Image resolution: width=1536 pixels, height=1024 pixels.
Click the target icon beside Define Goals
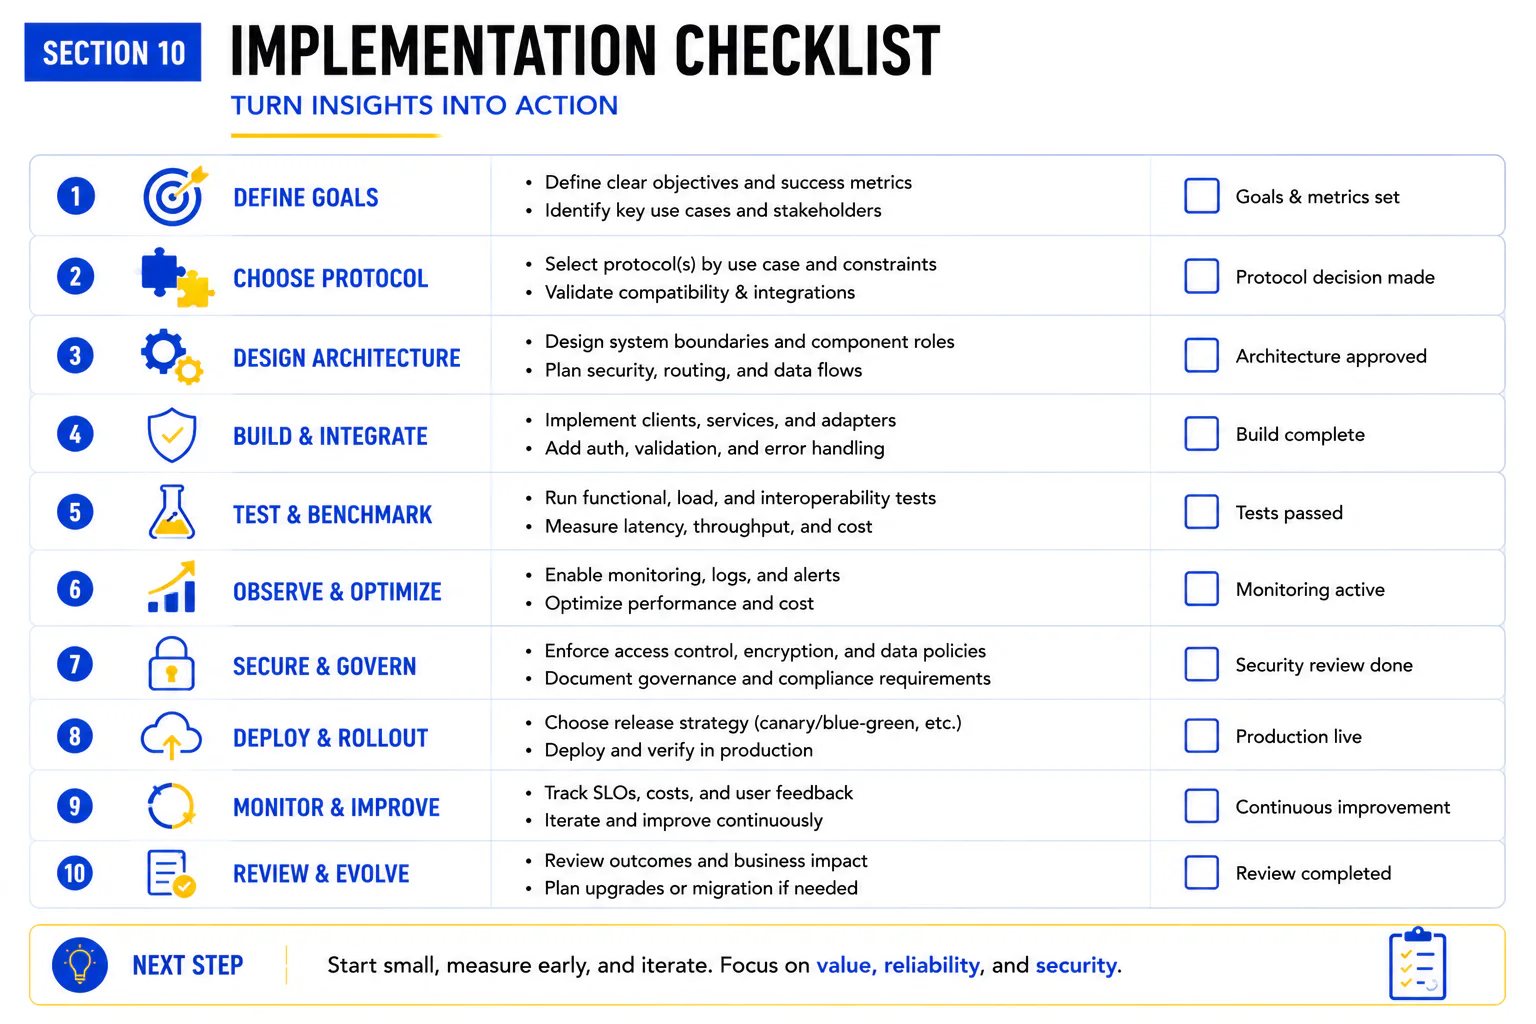(x=175, y=195)
